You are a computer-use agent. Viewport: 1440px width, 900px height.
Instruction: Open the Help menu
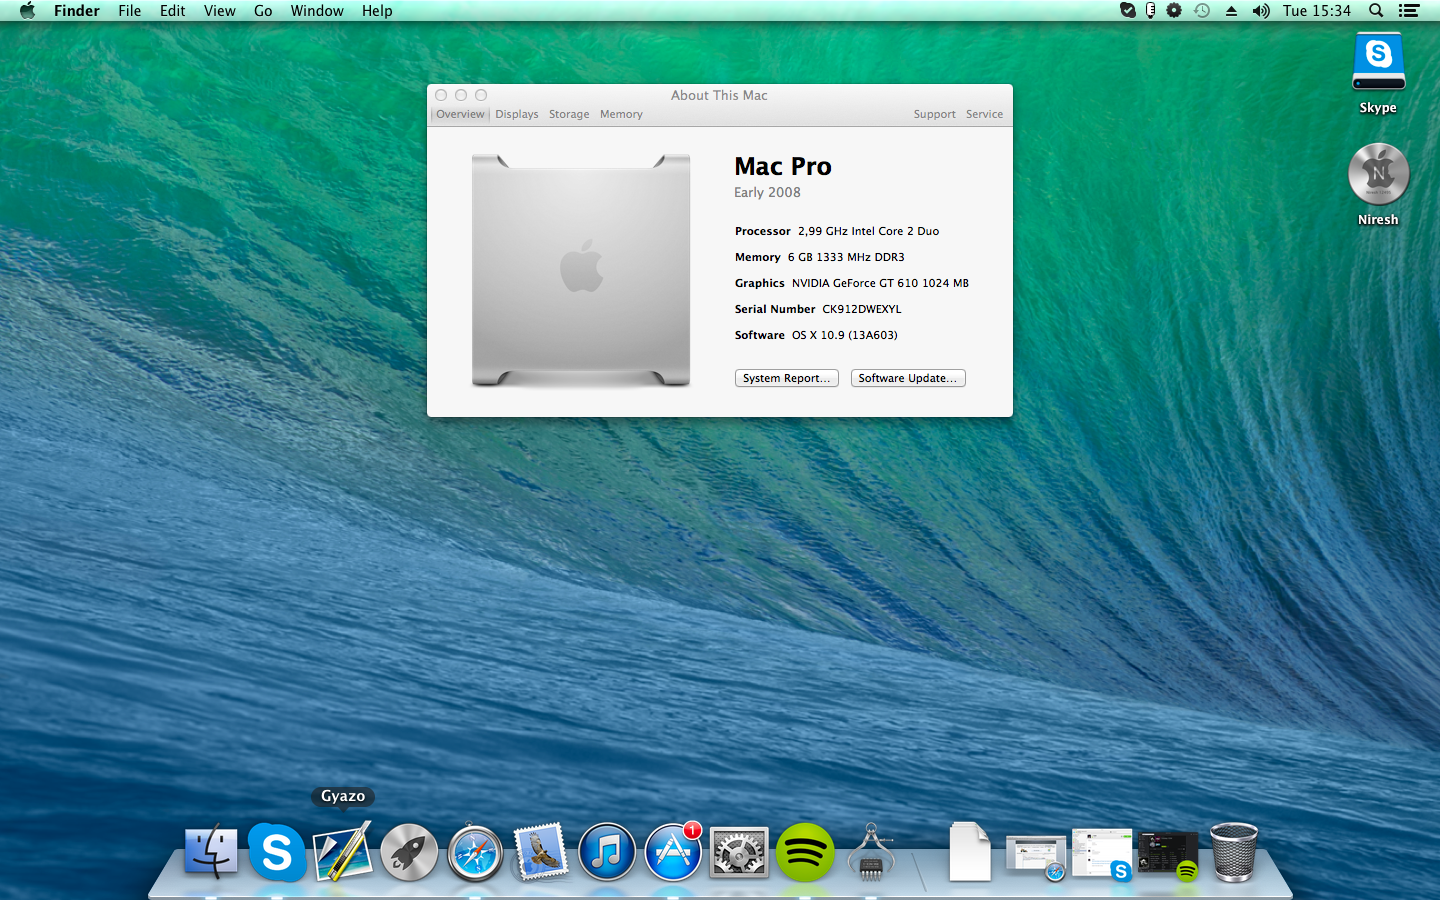tap(377, 11)
